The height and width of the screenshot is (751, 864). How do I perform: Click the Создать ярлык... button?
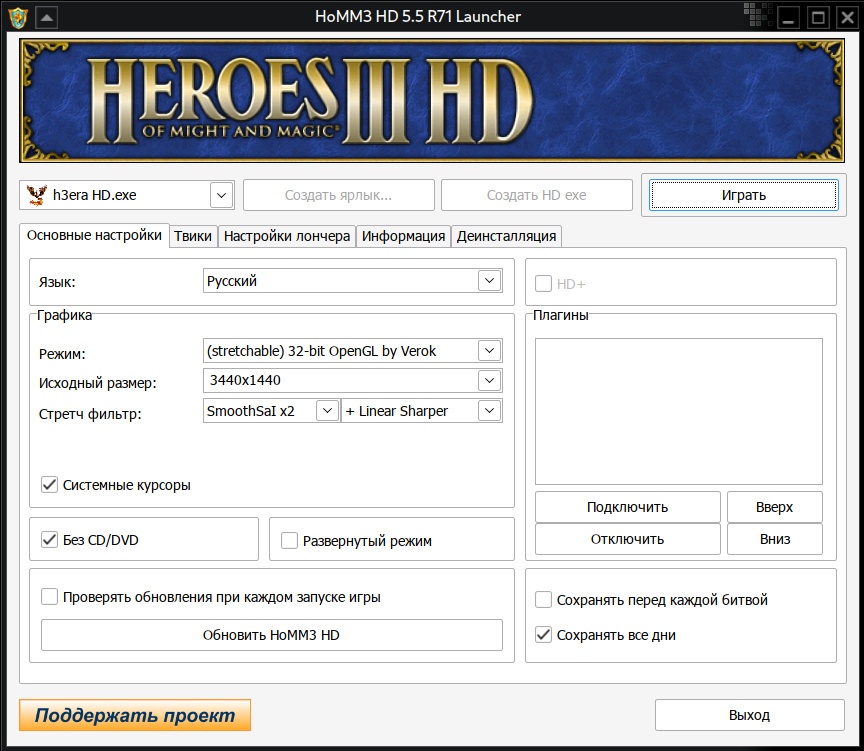[x=338, y=195]
